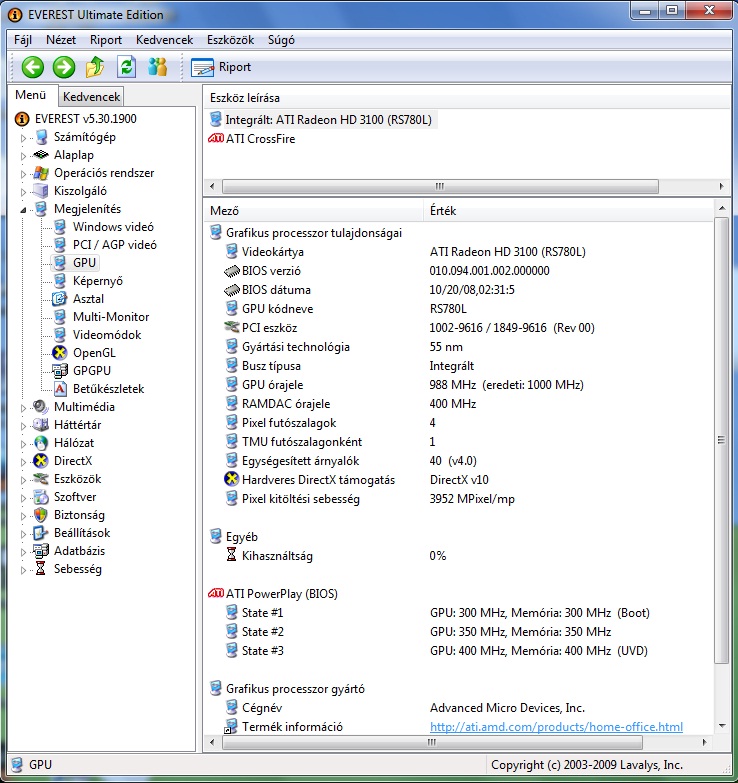This screenshot has width=738, height=783.
Task: Click the device list horizontal scrollbar thumb
Action: coord(440,186)
